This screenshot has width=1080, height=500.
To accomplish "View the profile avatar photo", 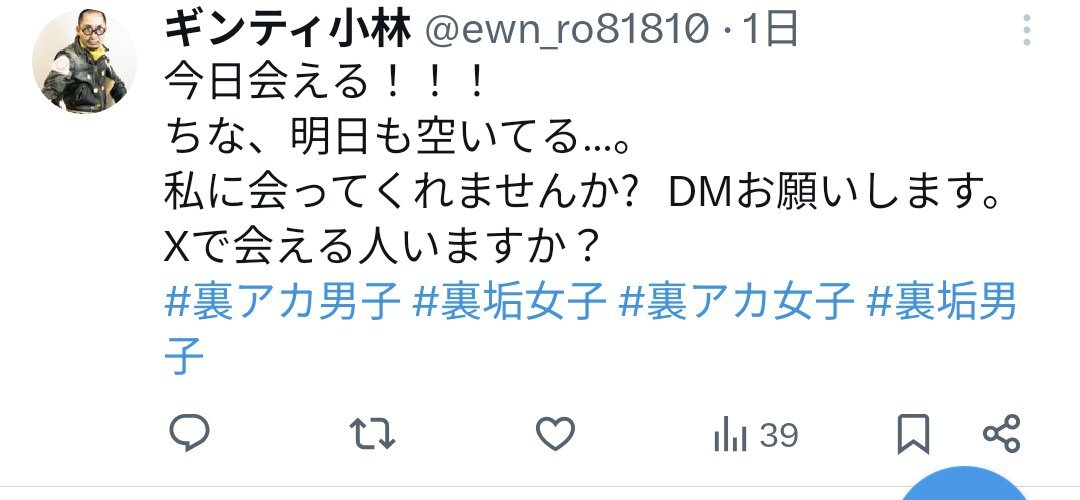I will pyautogui.click(x=84, y=61).
